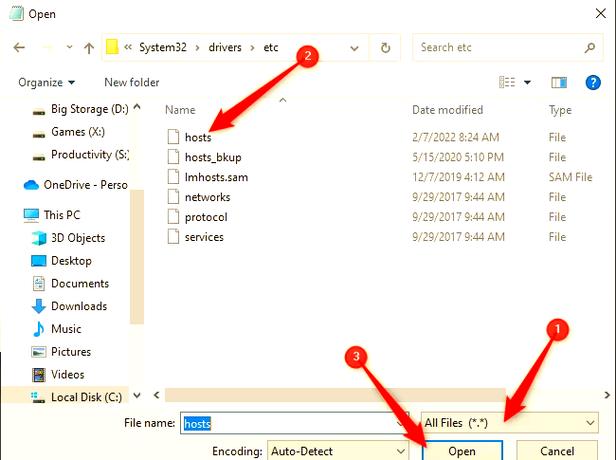Open the Encoding Auto-Detect dropdown
The image size is (616, 460).
tap(338, 451)
